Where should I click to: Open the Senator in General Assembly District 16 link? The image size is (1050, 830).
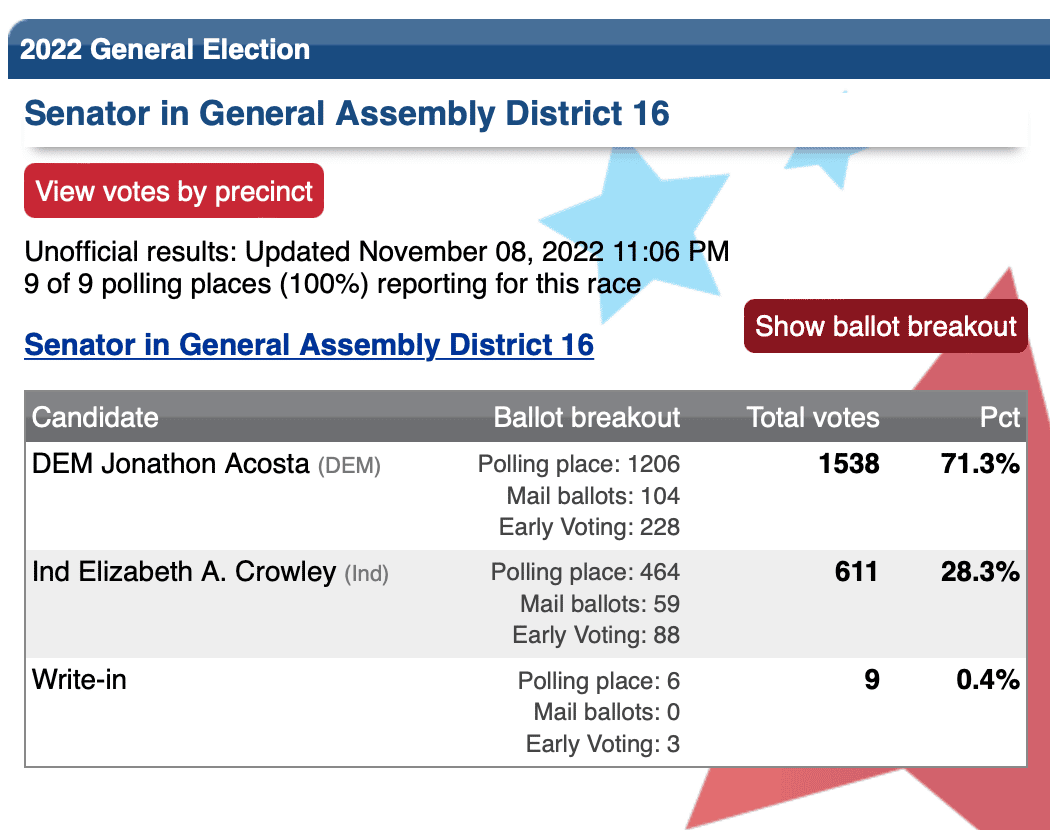[x=309, y=345]
